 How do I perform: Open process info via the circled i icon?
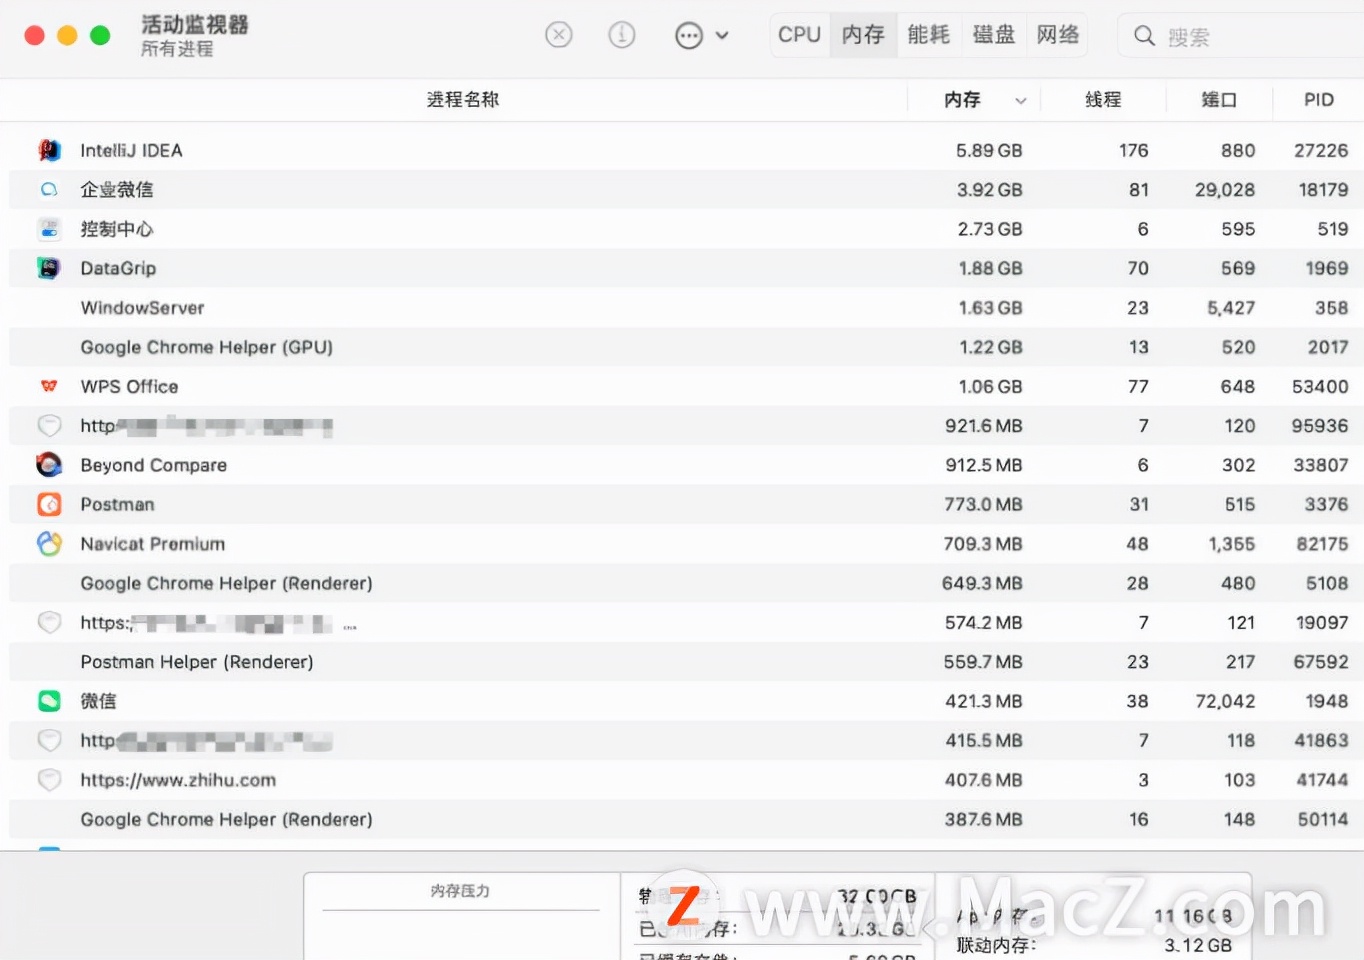tap(621, 34)
